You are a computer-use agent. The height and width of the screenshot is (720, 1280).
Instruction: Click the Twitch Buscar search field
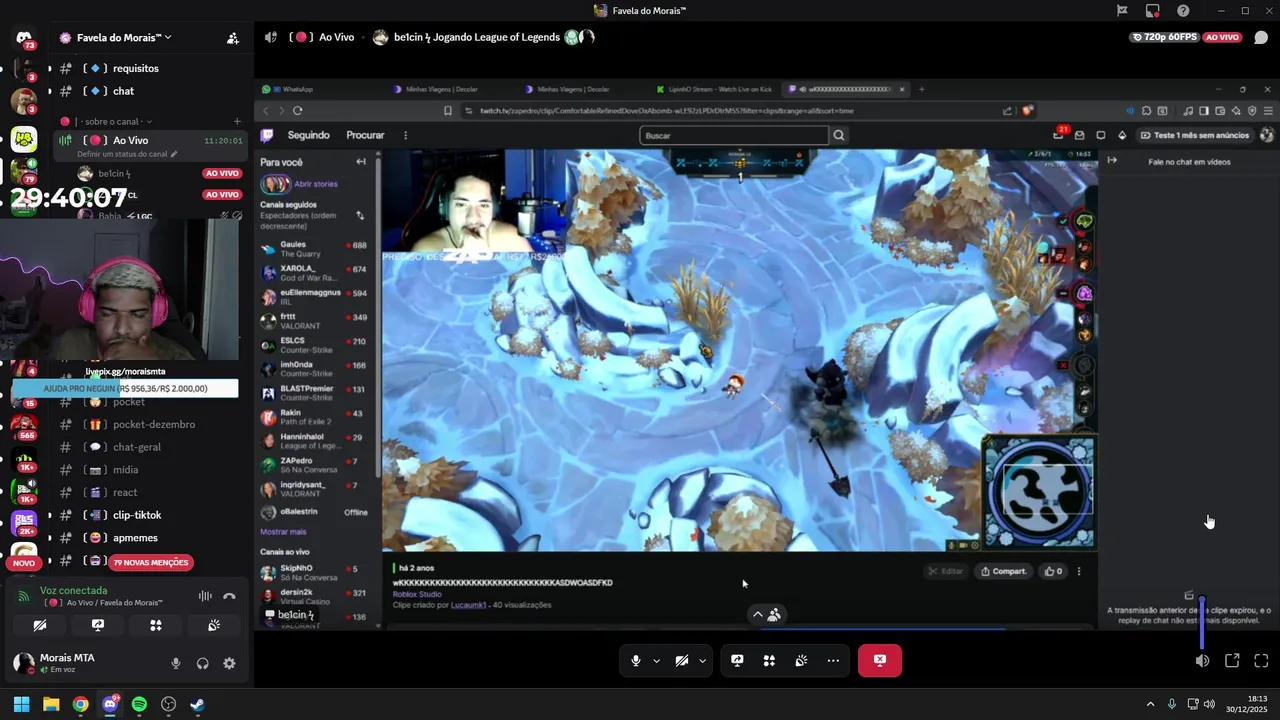[x=734, y=135]
